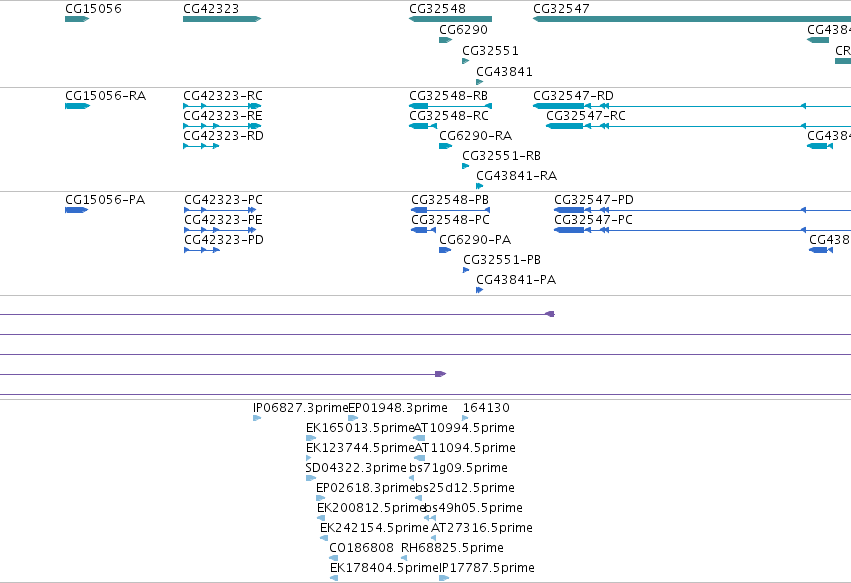Click protein CG32548-PB

450,210
